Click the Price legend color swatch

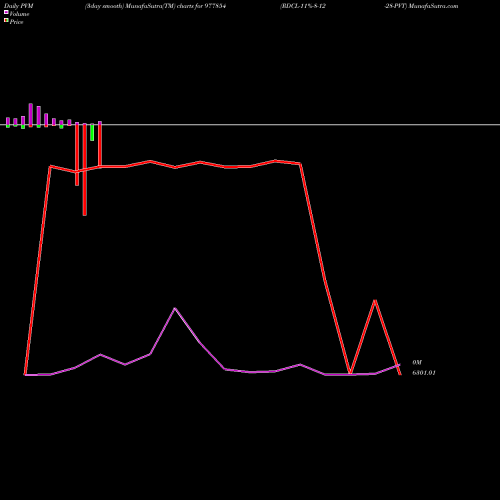click(6, 20)
